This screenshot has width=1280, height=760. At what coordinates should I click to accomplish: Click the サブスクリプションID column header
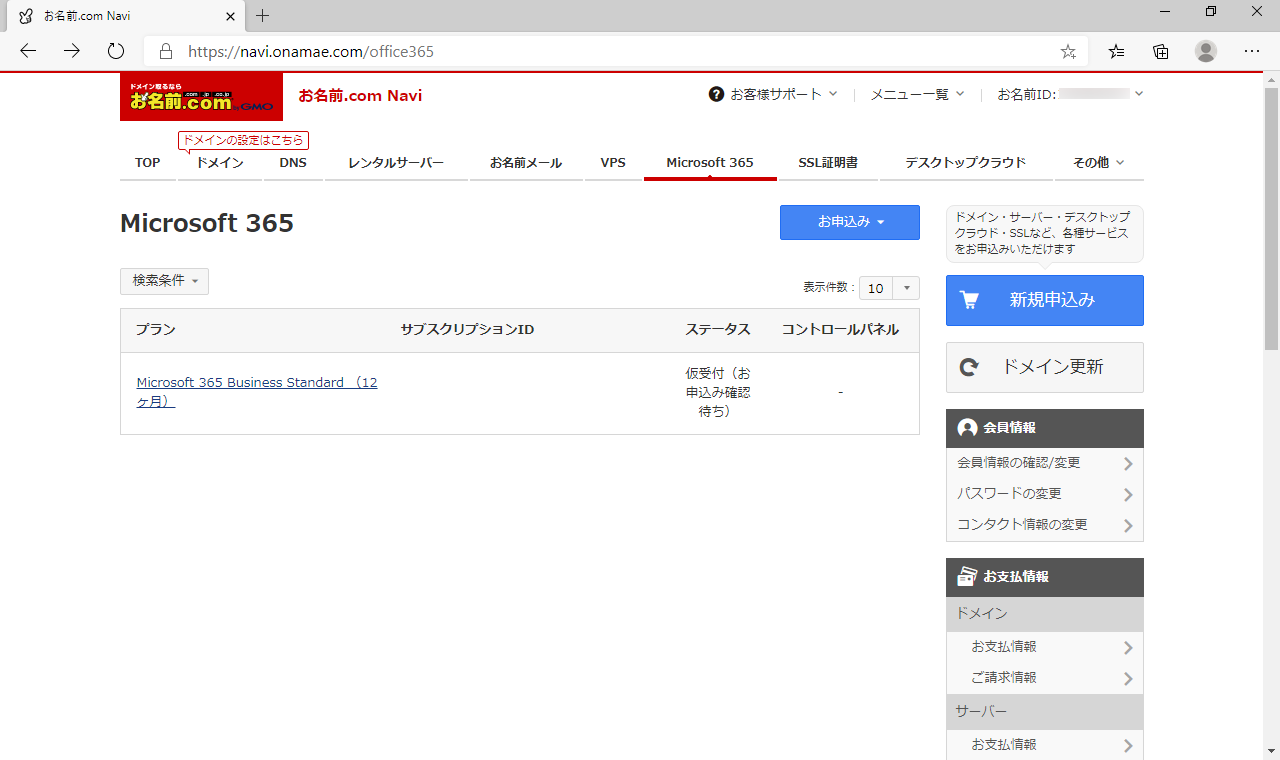(467, 330)
